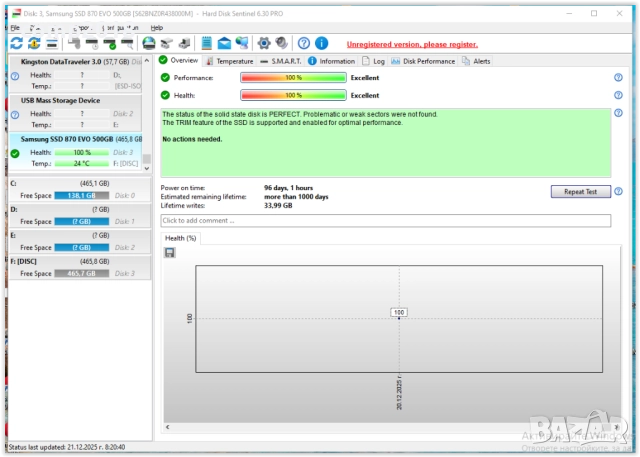The height and width of the screenshot is (457, 640).
Task: Click the globe icon in the toolbar
Action: click(148, 44)
